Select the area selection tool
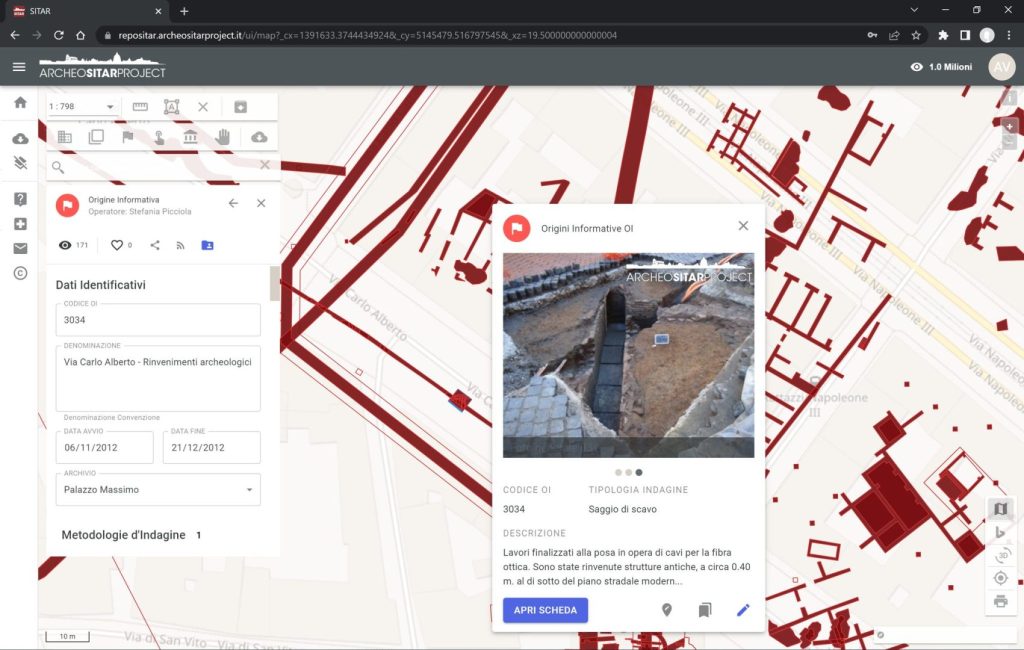The image size is (1024, 650). pos(171,106)
